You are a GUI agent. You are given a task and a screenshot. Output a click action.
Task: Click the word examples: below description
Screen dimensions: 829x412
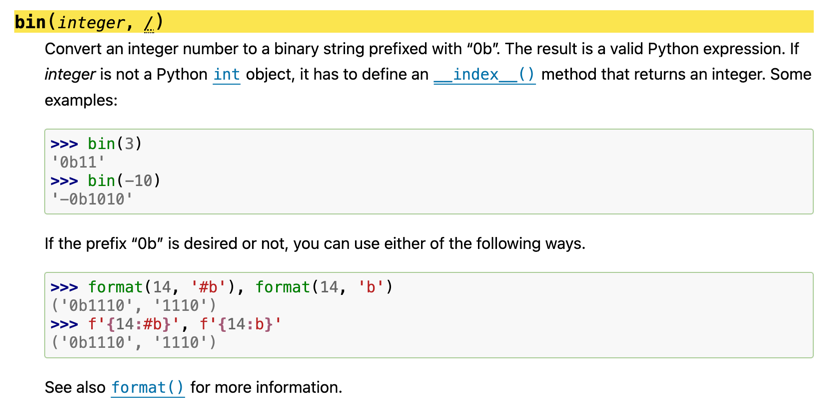[81, 100]
